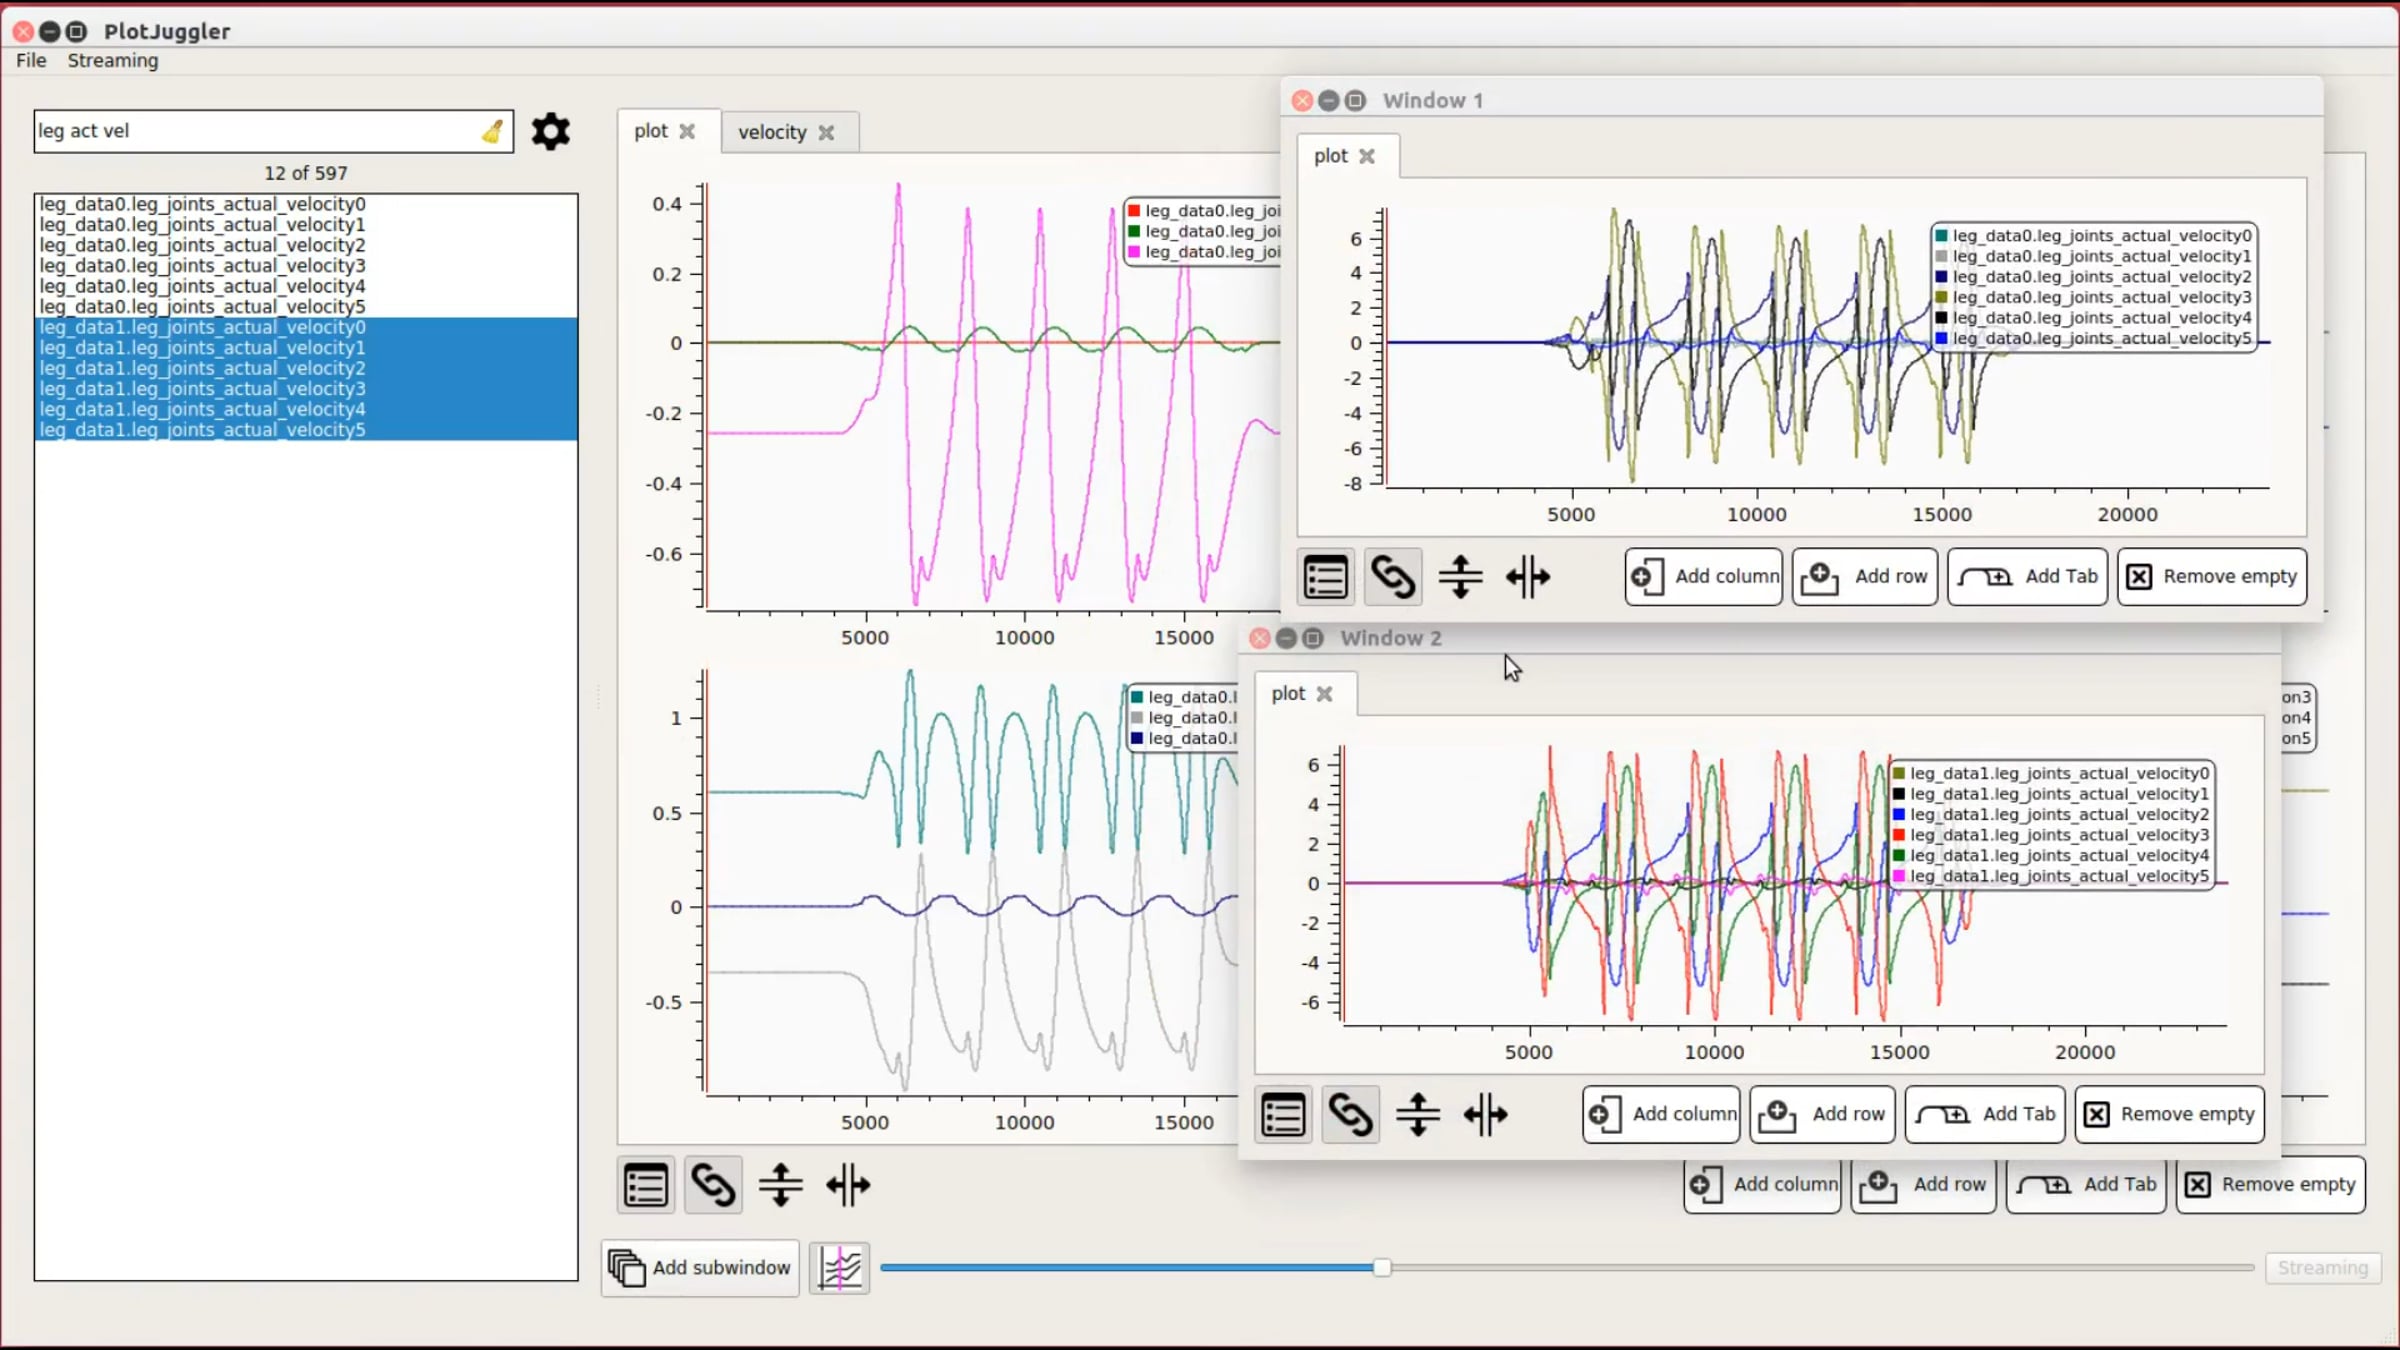
Task: Click Remove empty in Window 2
Action: pyautogui.click(x=2170, y=1115)
